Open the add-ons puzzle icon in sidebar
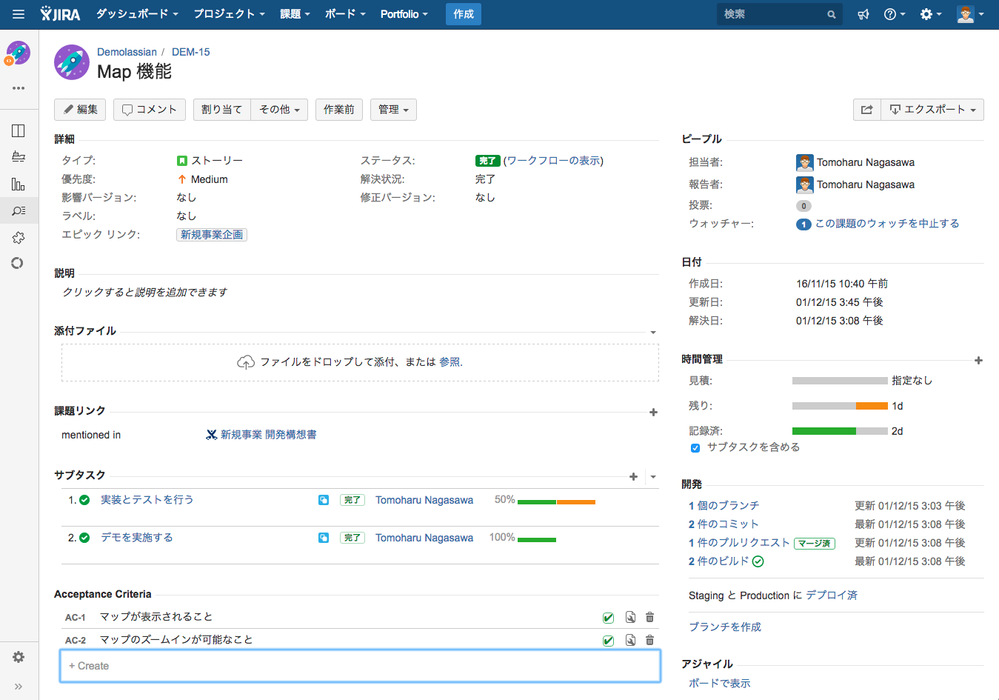Viewport: 999px width, 700px height. 18,238
